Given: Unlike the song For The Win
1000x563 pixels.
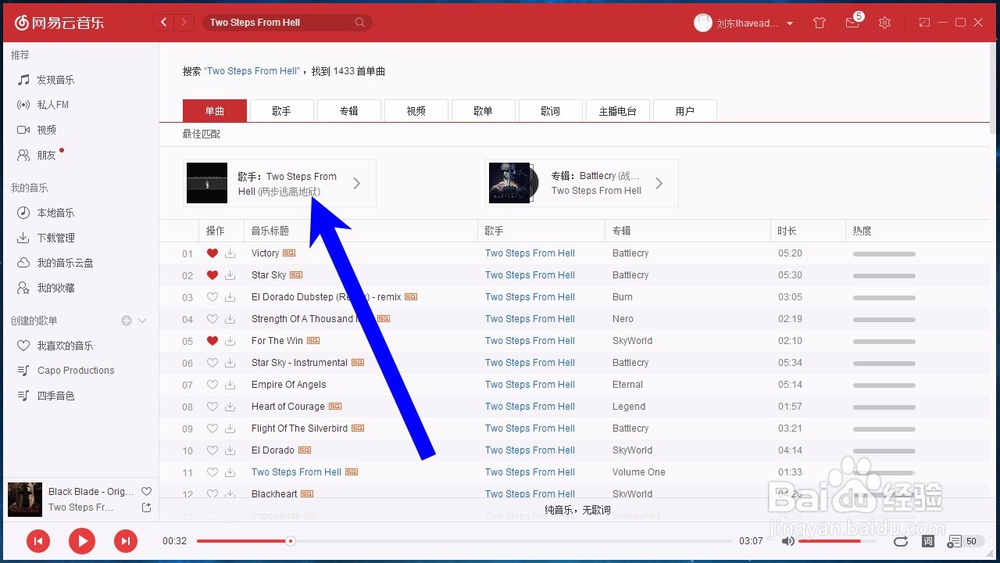Looking at the screenshot, I should tap(212, 340).
